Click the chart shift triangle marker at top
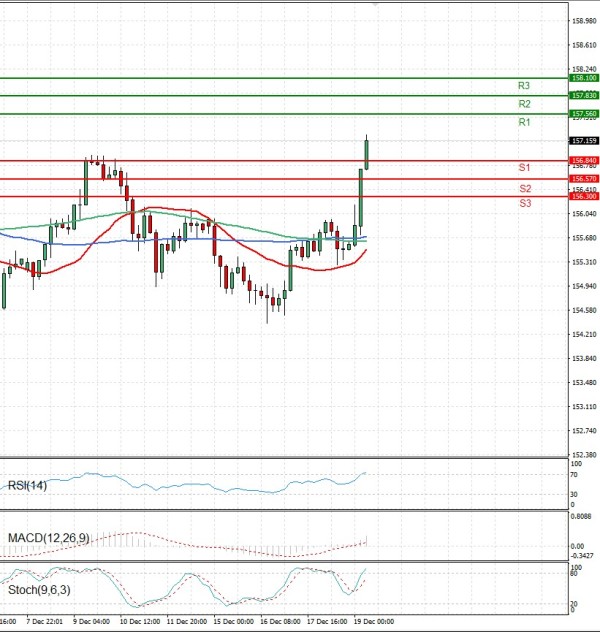Screen dimensions: 600x632 374,4
